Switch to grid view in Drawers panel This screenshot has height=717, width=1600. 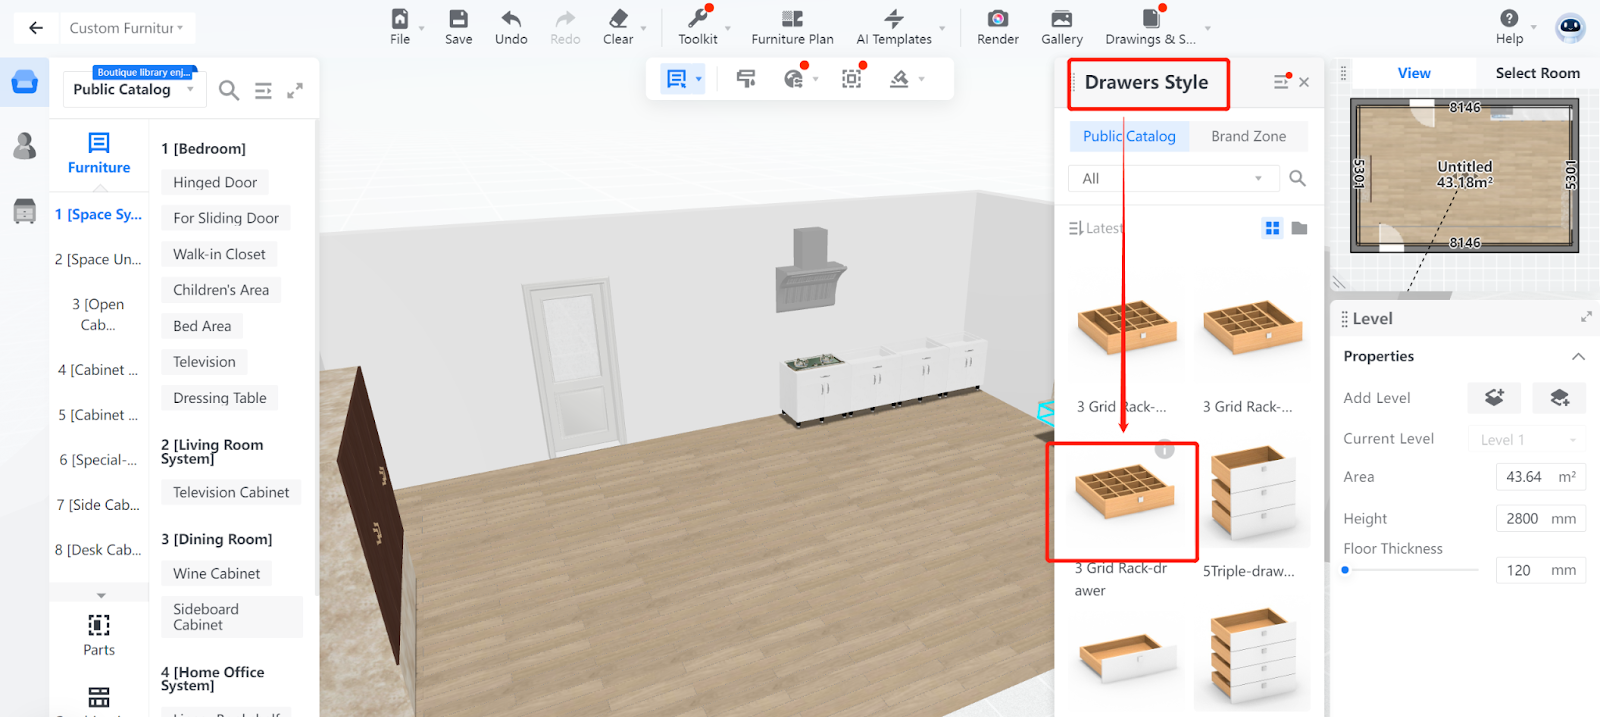click(1272, 228)
